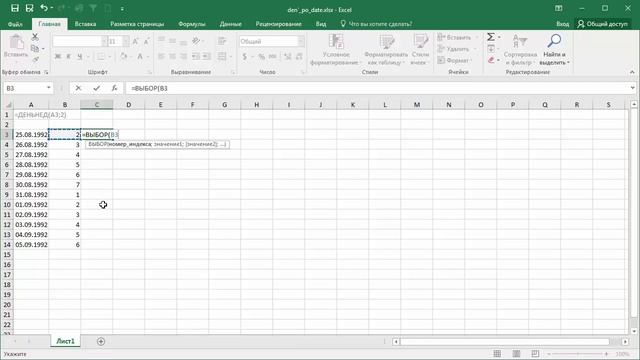Click the Вход sign-in link
The height and width of the screenshot is (360, 640).
pyautogui.click(x=562, y=24)
